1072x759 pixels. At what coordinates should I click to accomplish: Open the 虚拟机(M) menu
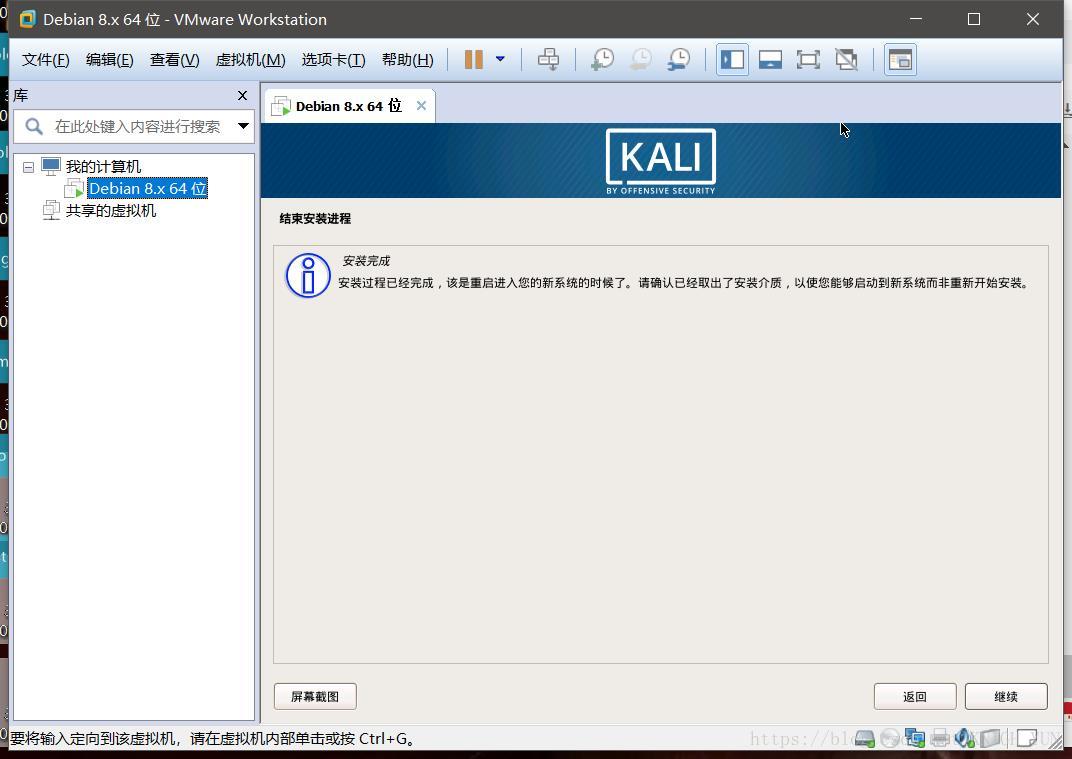(250, 60)
